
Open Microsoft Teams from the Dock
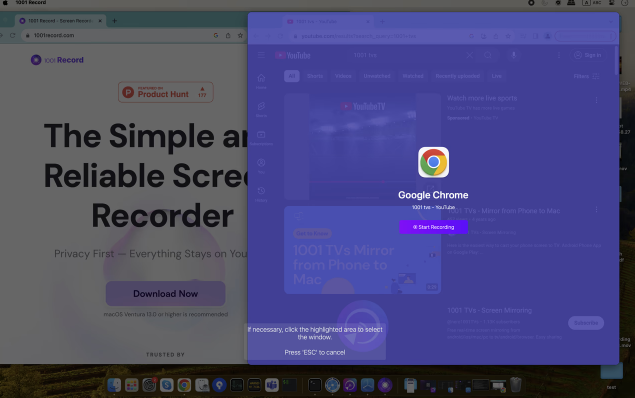272,385
